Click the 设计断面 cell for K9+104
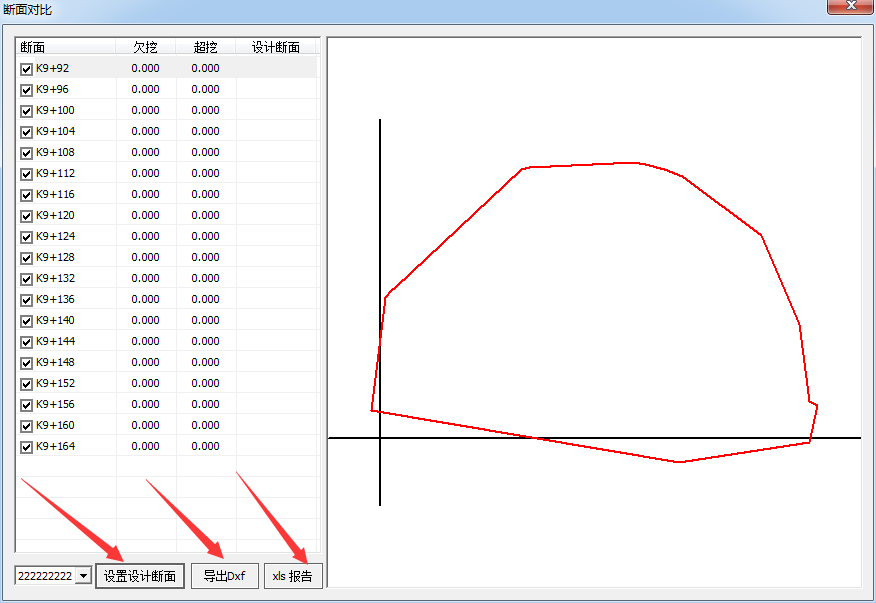Viewport: 876px width, 603px height. [276, 132]
